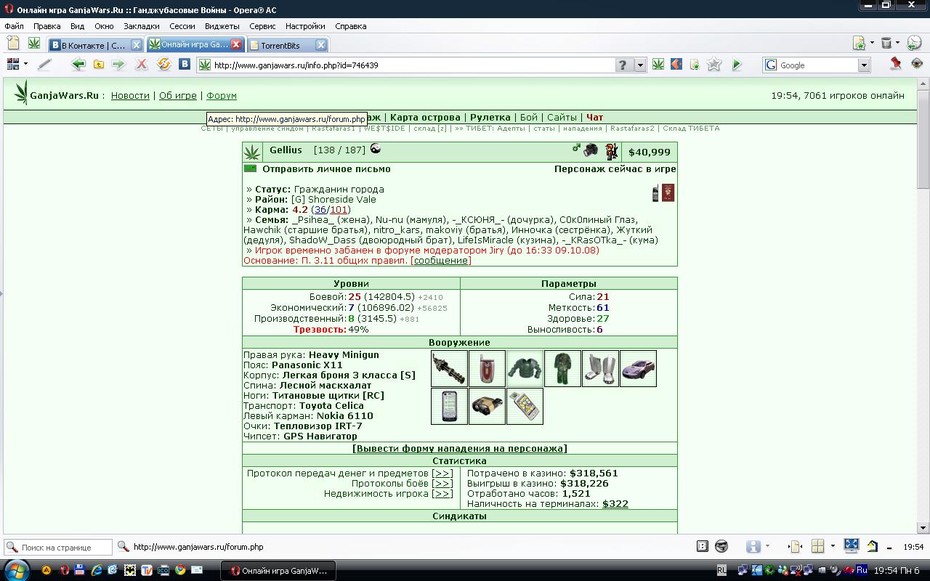The image size is (930, 581).
Task: Expand the Google search engine dropdown
Action: pos(864,65)
